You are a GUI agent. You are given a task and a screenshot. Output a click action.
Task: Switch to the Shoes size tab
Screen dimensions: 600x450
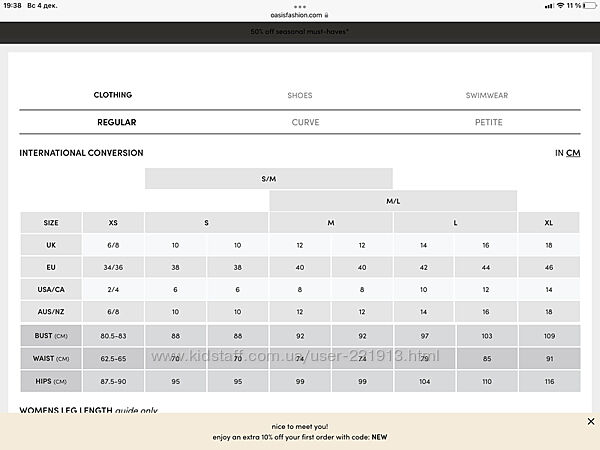tap(299, 95)
